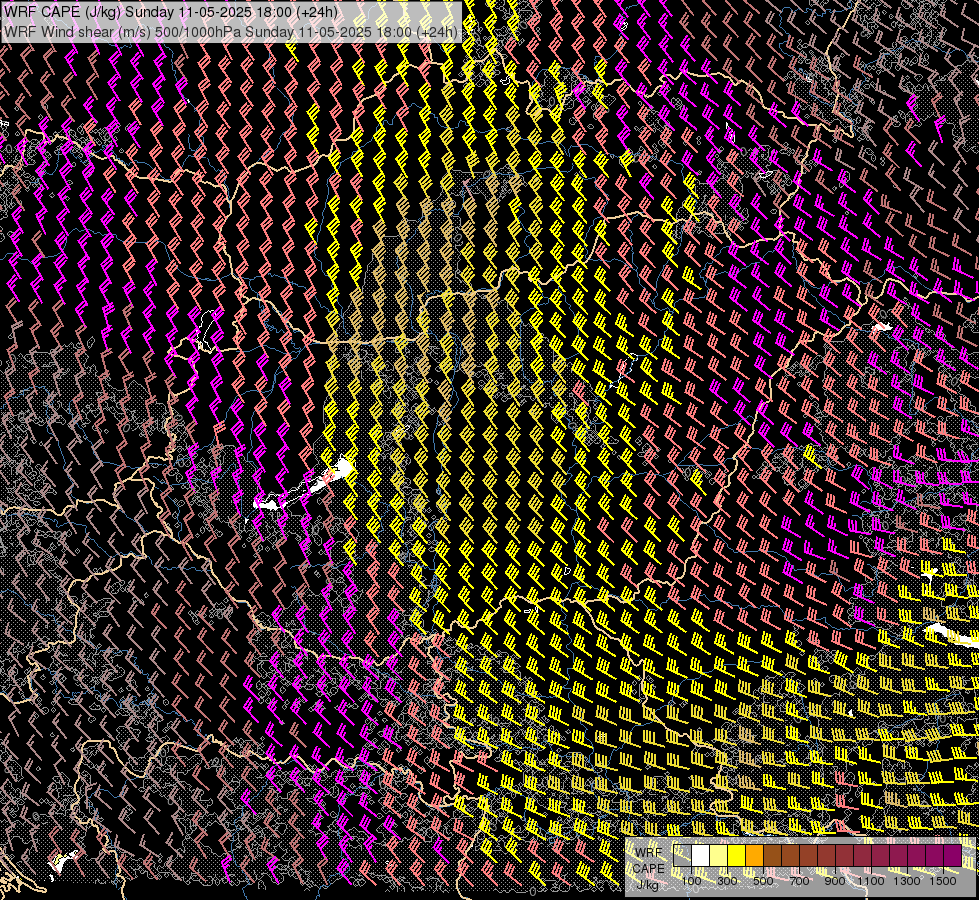Click the legend value 100
Screen dimensions: 979x900
click(x=691, y=881)
